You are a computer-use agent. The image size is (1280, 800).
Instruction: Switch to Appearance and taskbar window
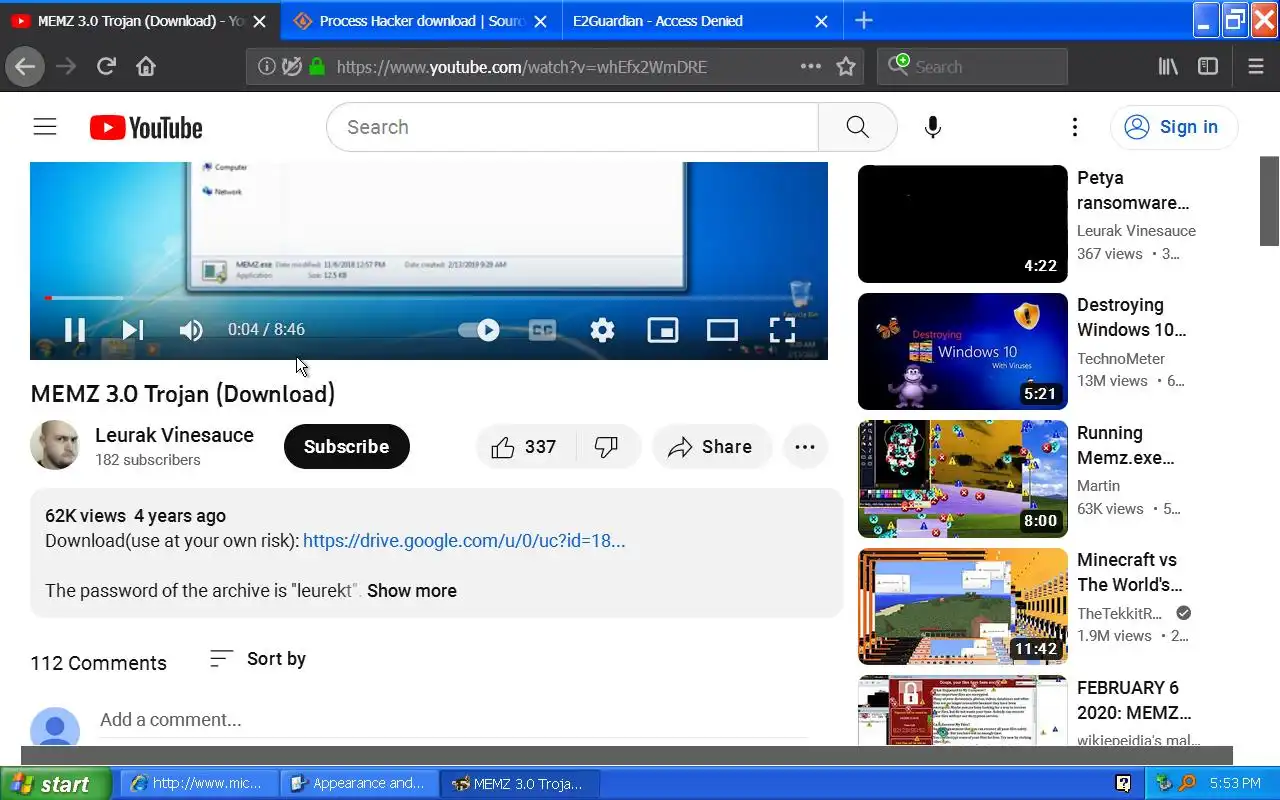[x=359, y=784]
